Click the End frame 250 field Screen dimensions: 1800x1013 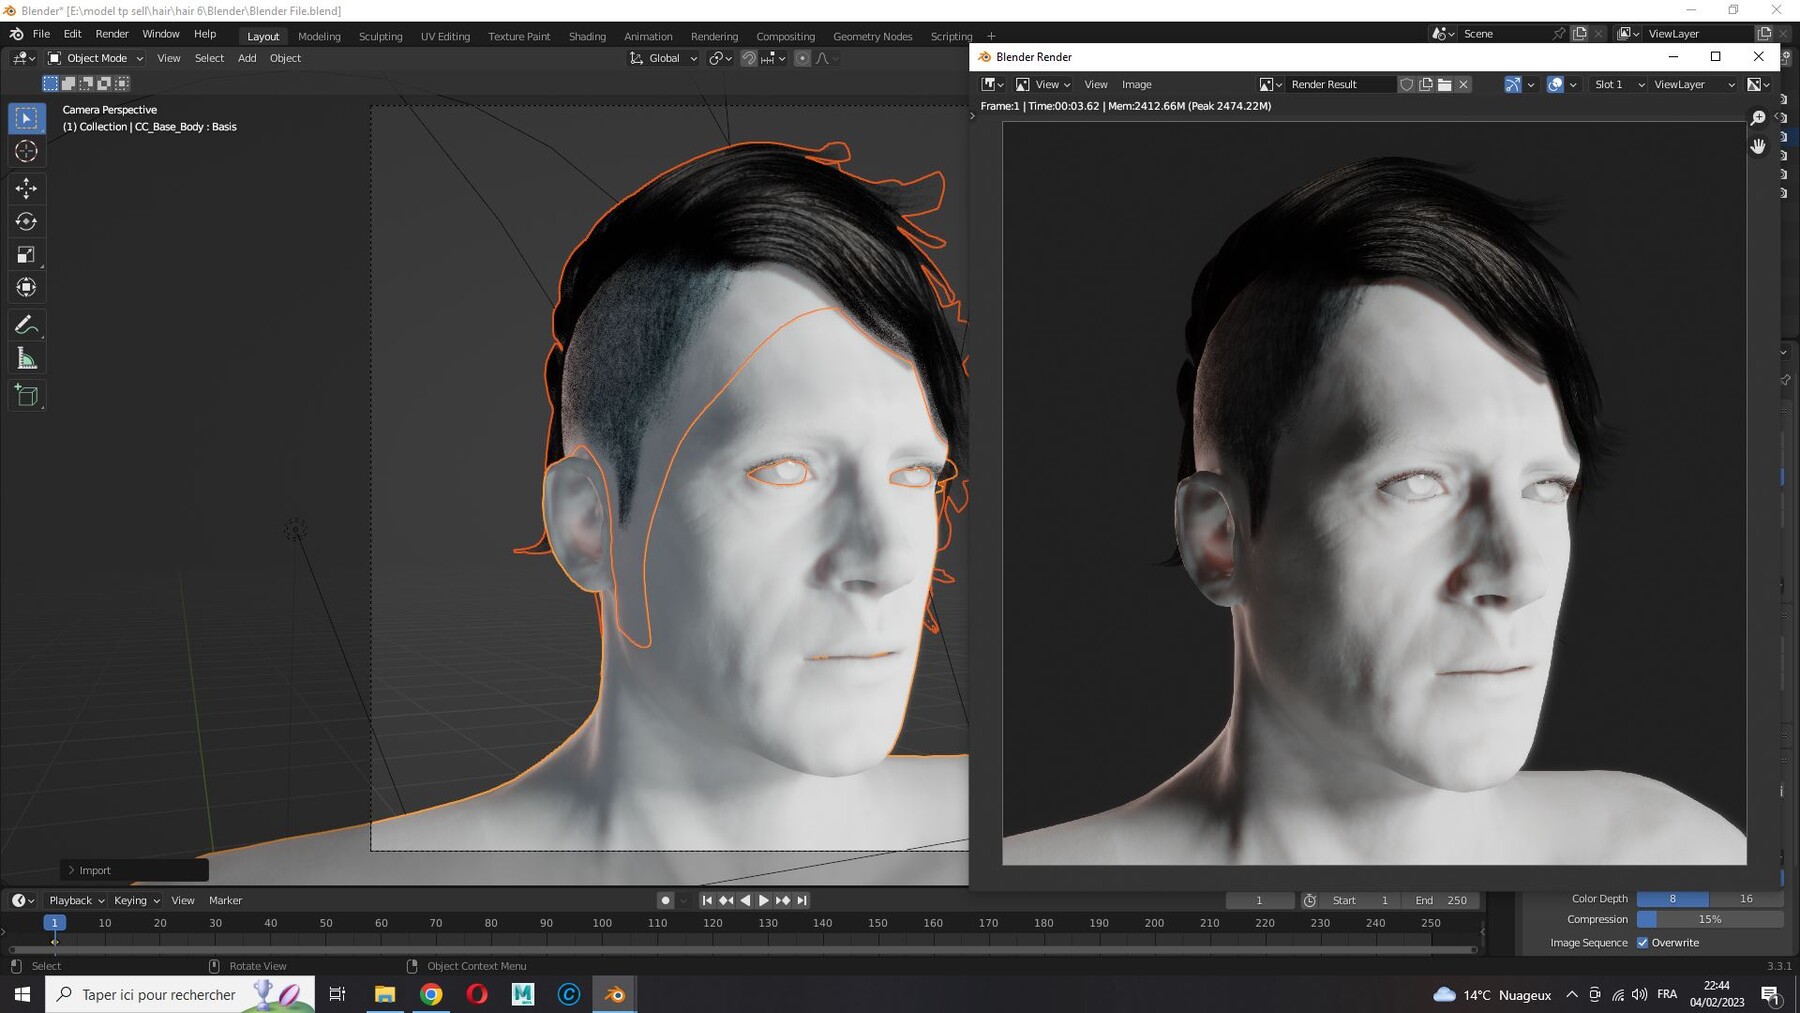pyautogui.click(x=1441, y=901)
